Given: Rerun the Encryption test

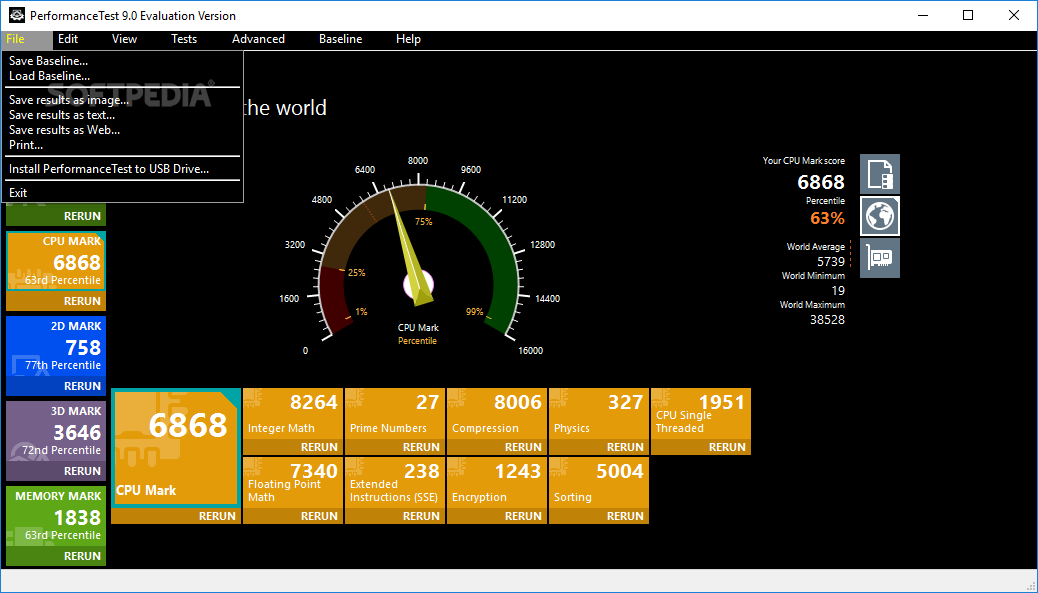Looking at the screenshot, I should pos(523,516).
